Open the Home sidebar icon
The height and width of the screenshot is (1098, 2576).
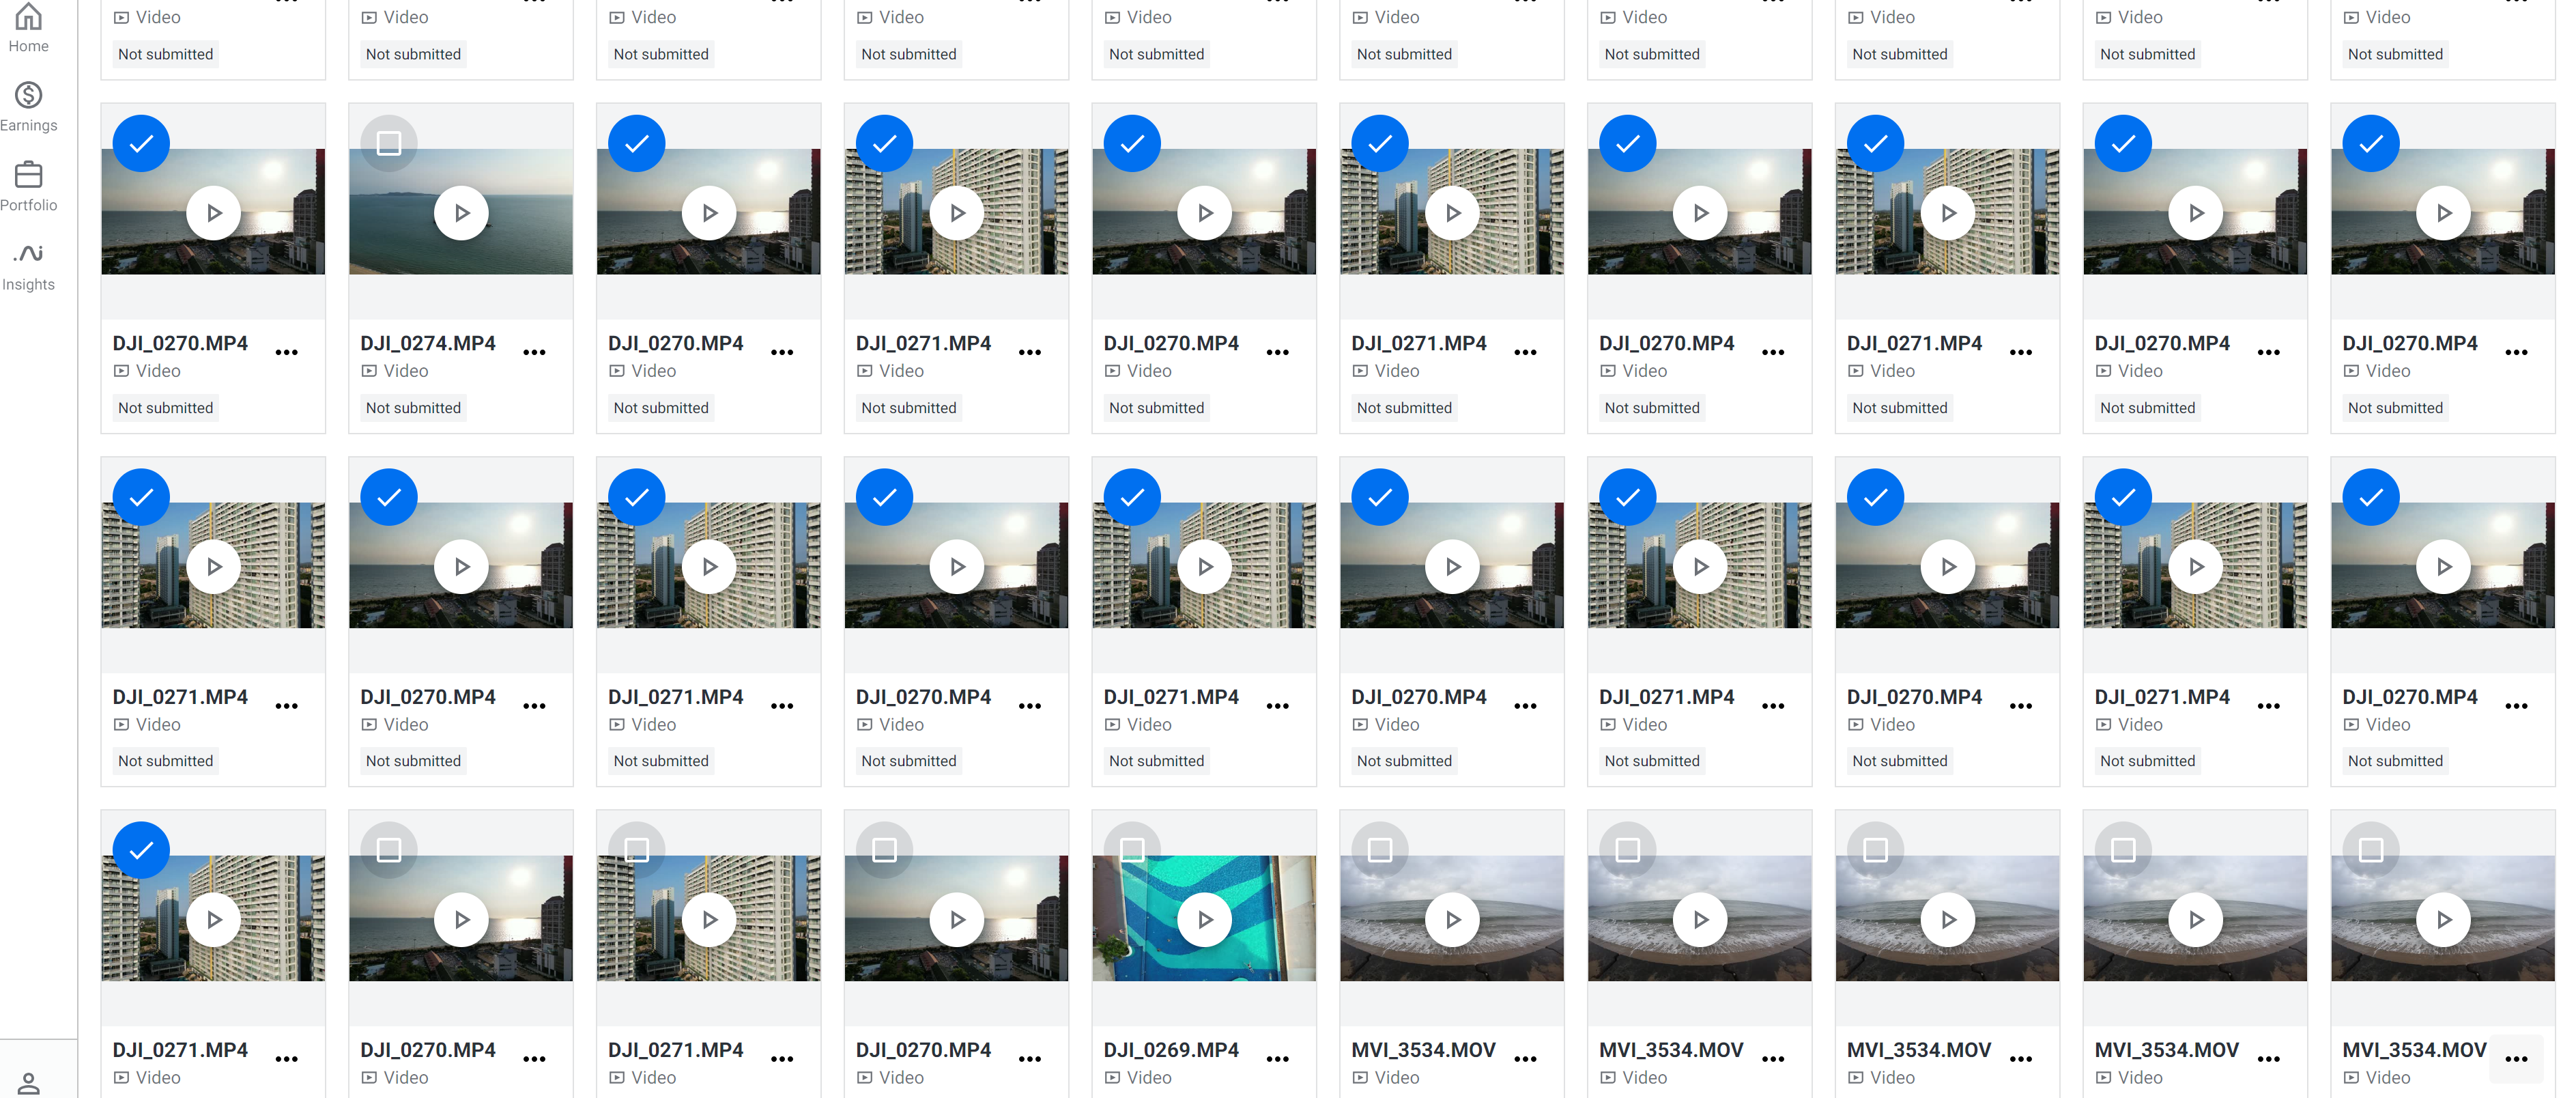(x=28, y=16)
